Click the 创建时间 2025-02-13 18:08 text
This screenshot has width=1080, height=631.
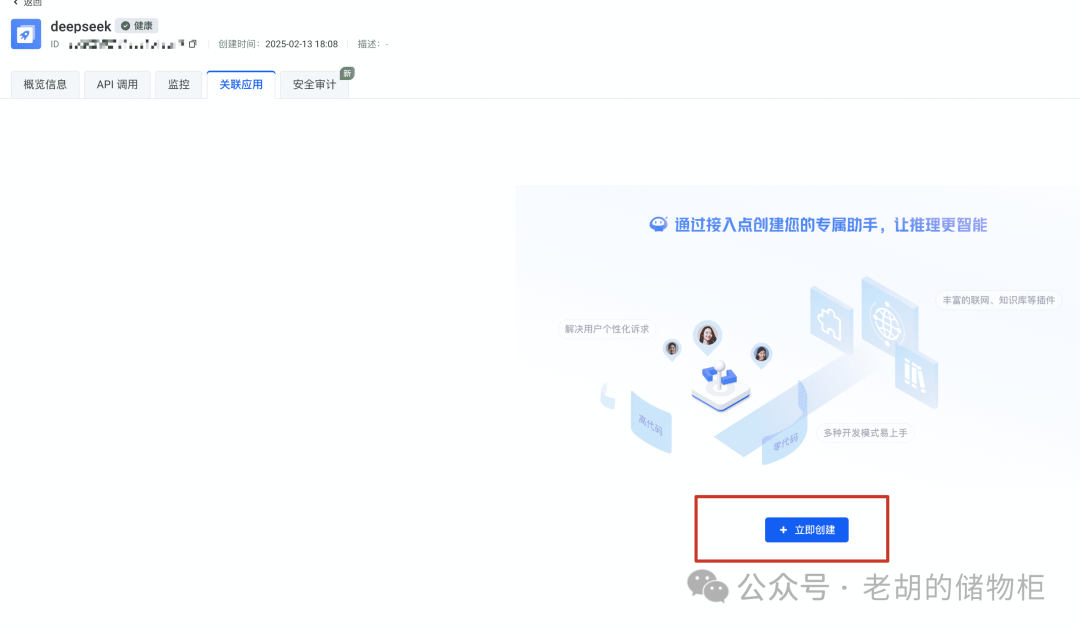(278, 44)
